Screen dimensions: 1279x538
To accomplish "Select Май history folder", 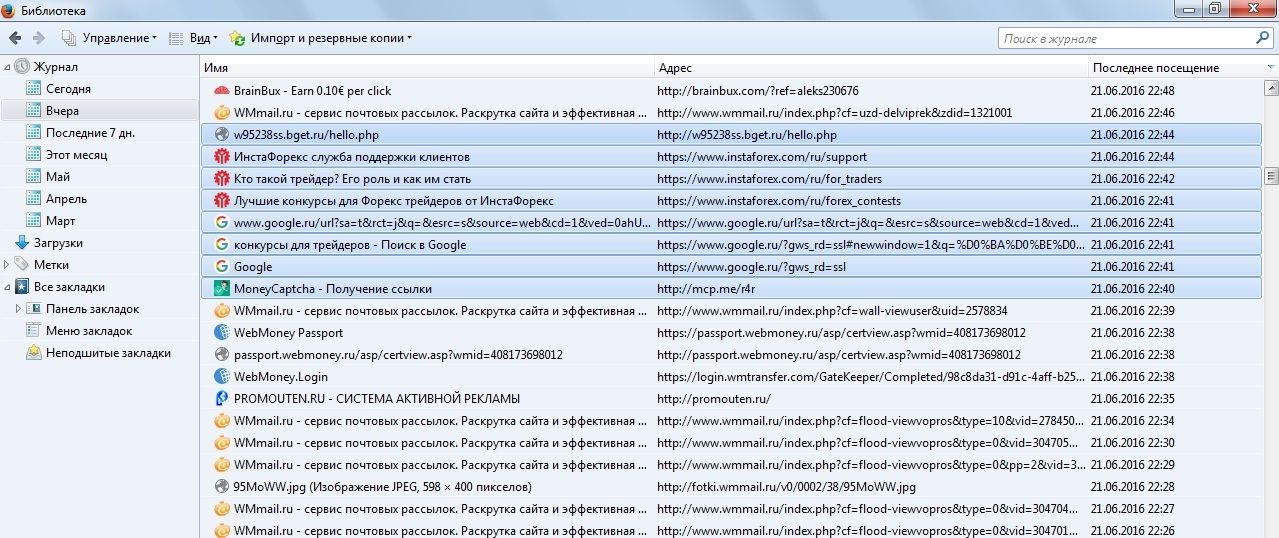I will [x=58, y=177].
